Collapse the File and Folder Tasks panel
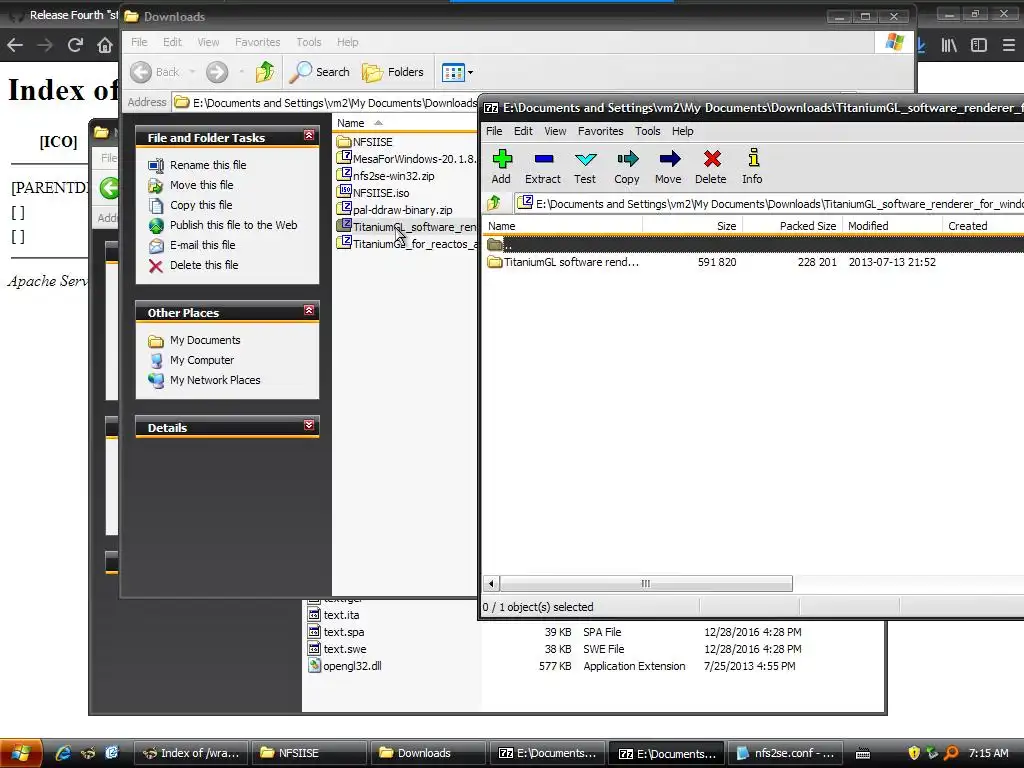The width and height of the screenshot is (1024, 768). [x=309, y=135]
